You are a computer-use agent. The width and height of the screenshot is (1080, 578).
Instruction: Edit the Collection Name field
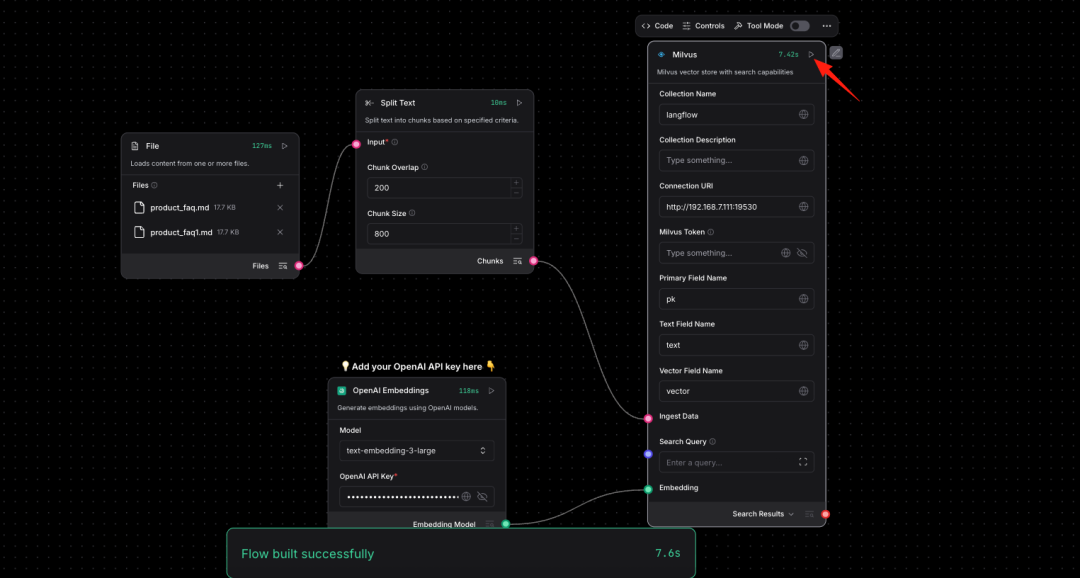[x=736, y=114]
